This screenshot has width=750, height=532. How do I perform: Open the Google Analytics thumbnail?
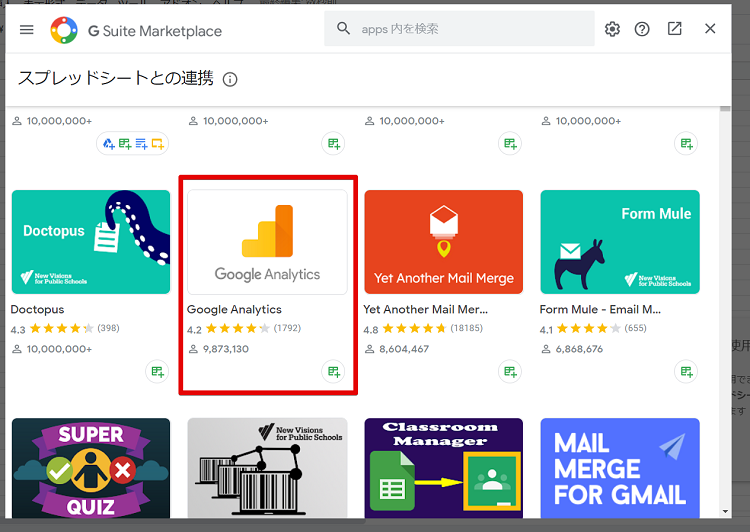(x=267, y=242)
